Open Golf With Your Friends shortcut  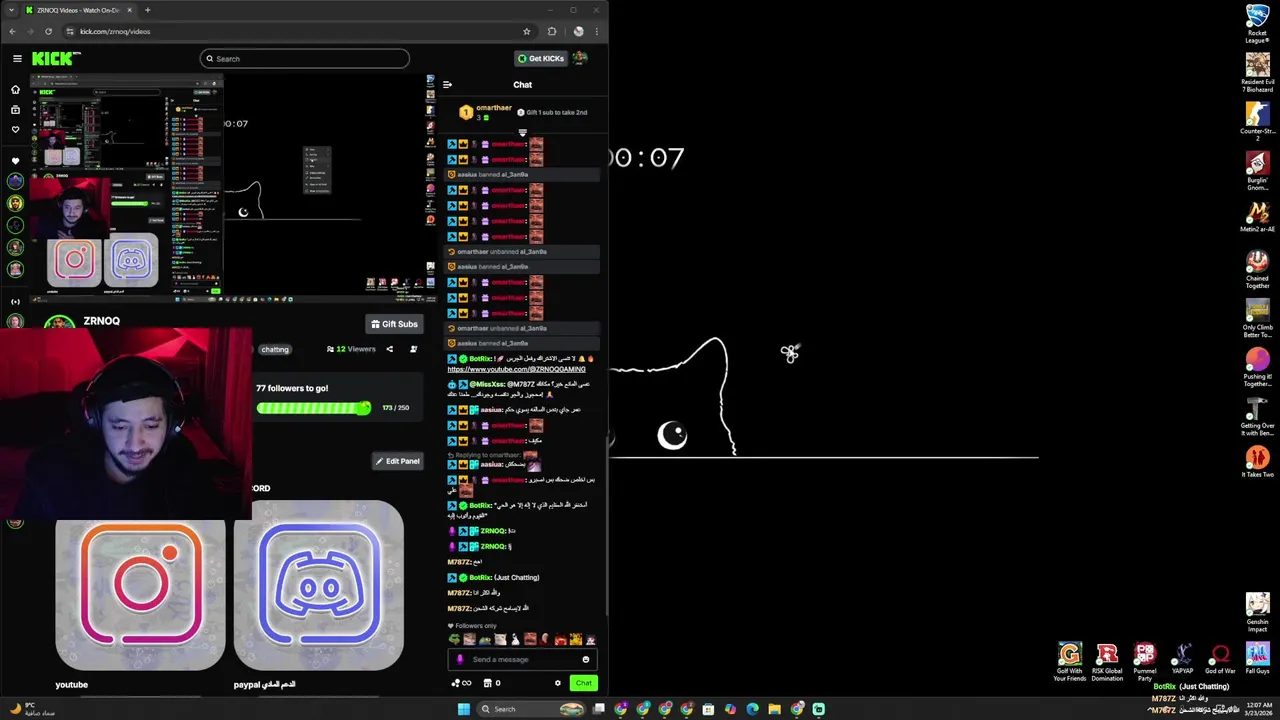(x=1069, y=662)
